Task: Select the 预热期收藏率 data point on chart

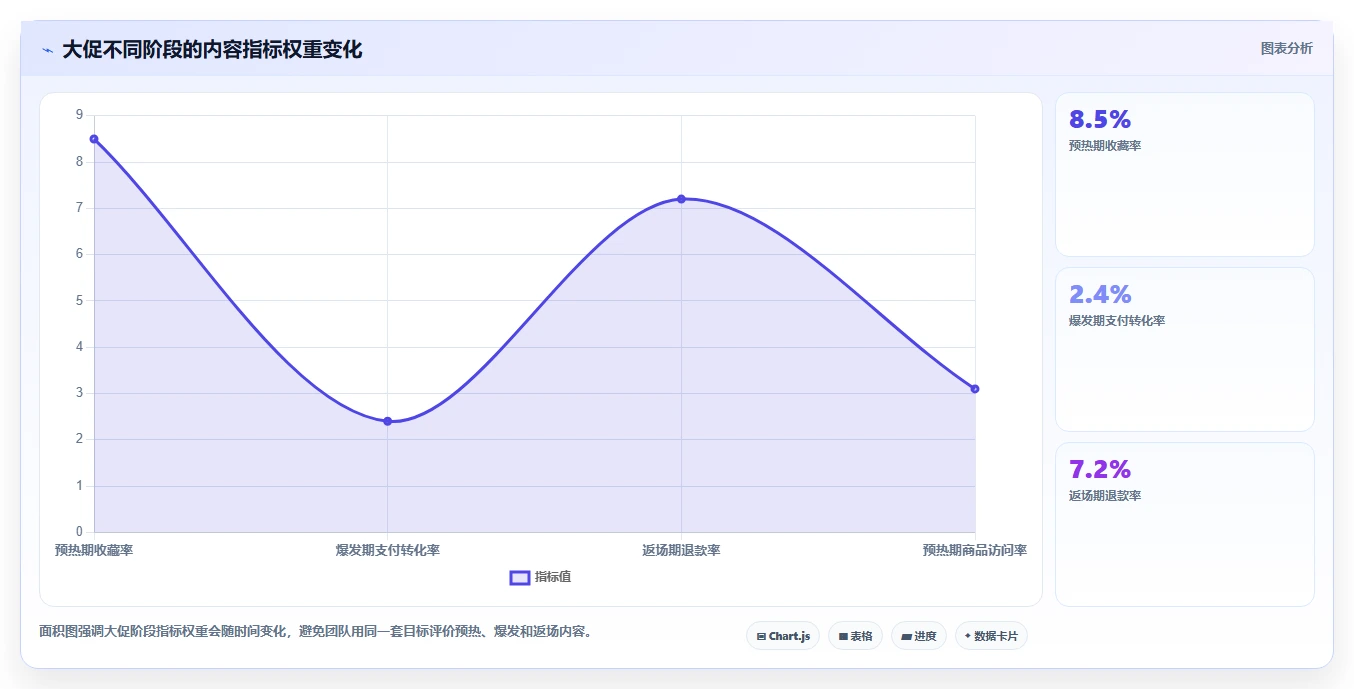Action: point(94,139)
